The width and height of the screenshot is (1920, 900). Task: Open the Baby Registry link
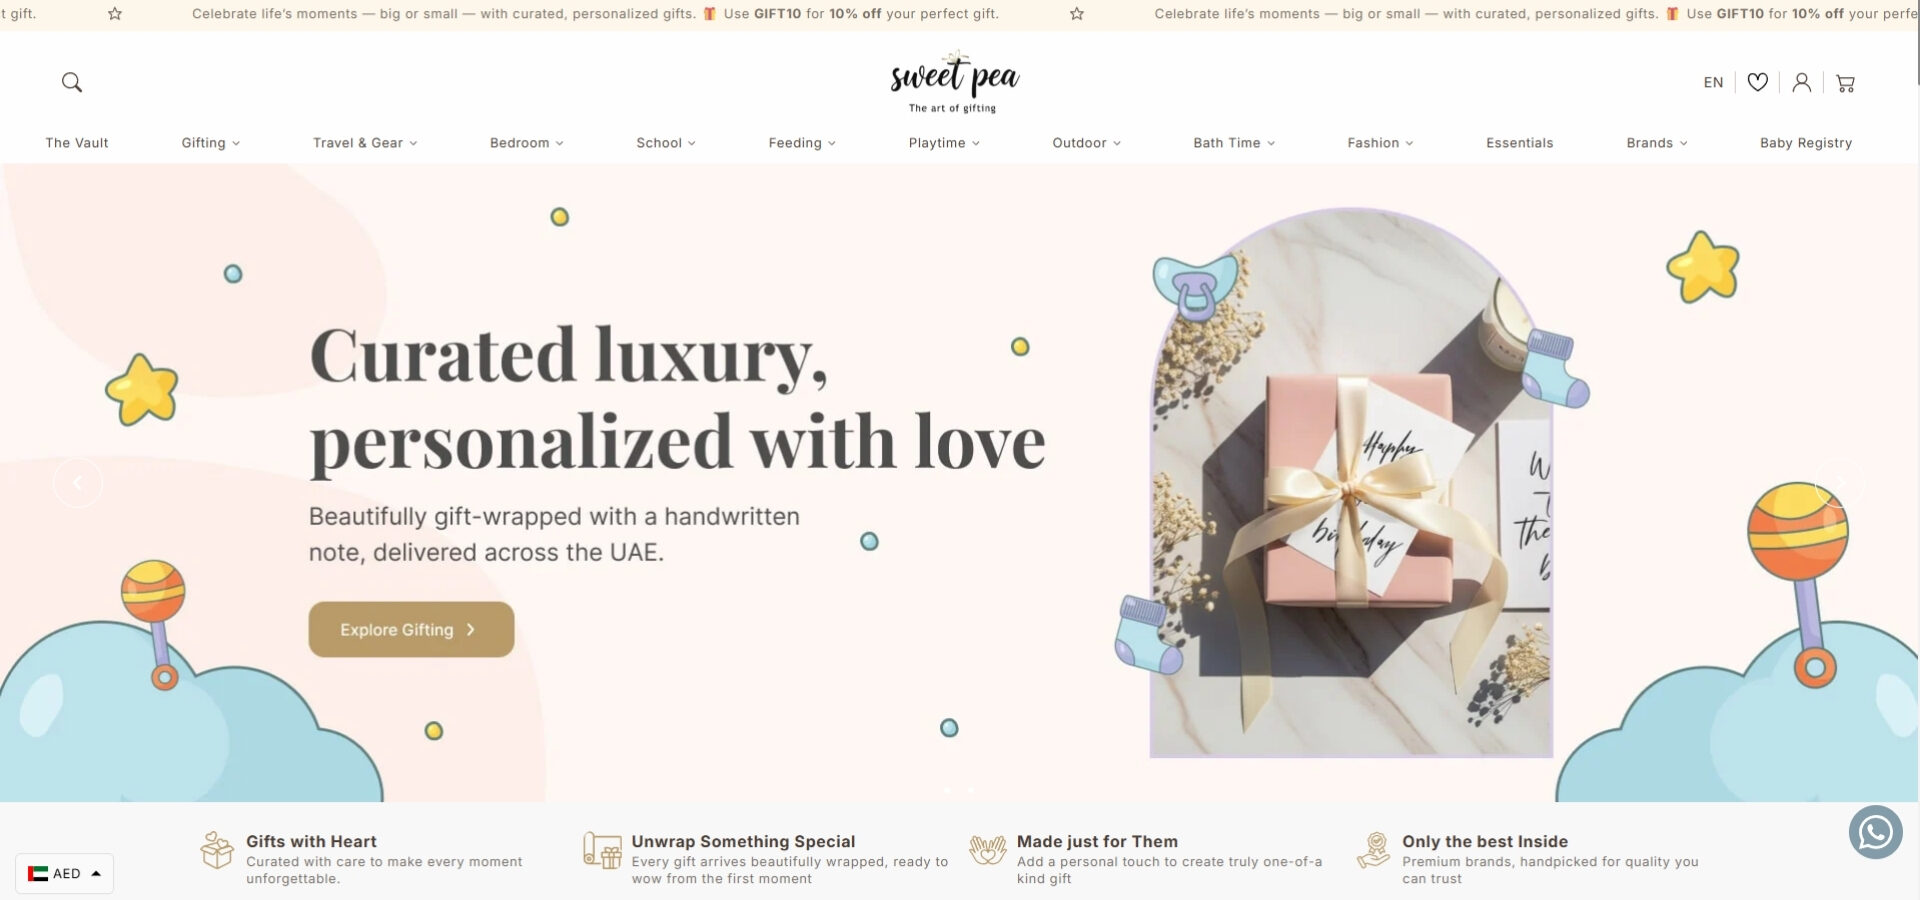[1805, 143]
